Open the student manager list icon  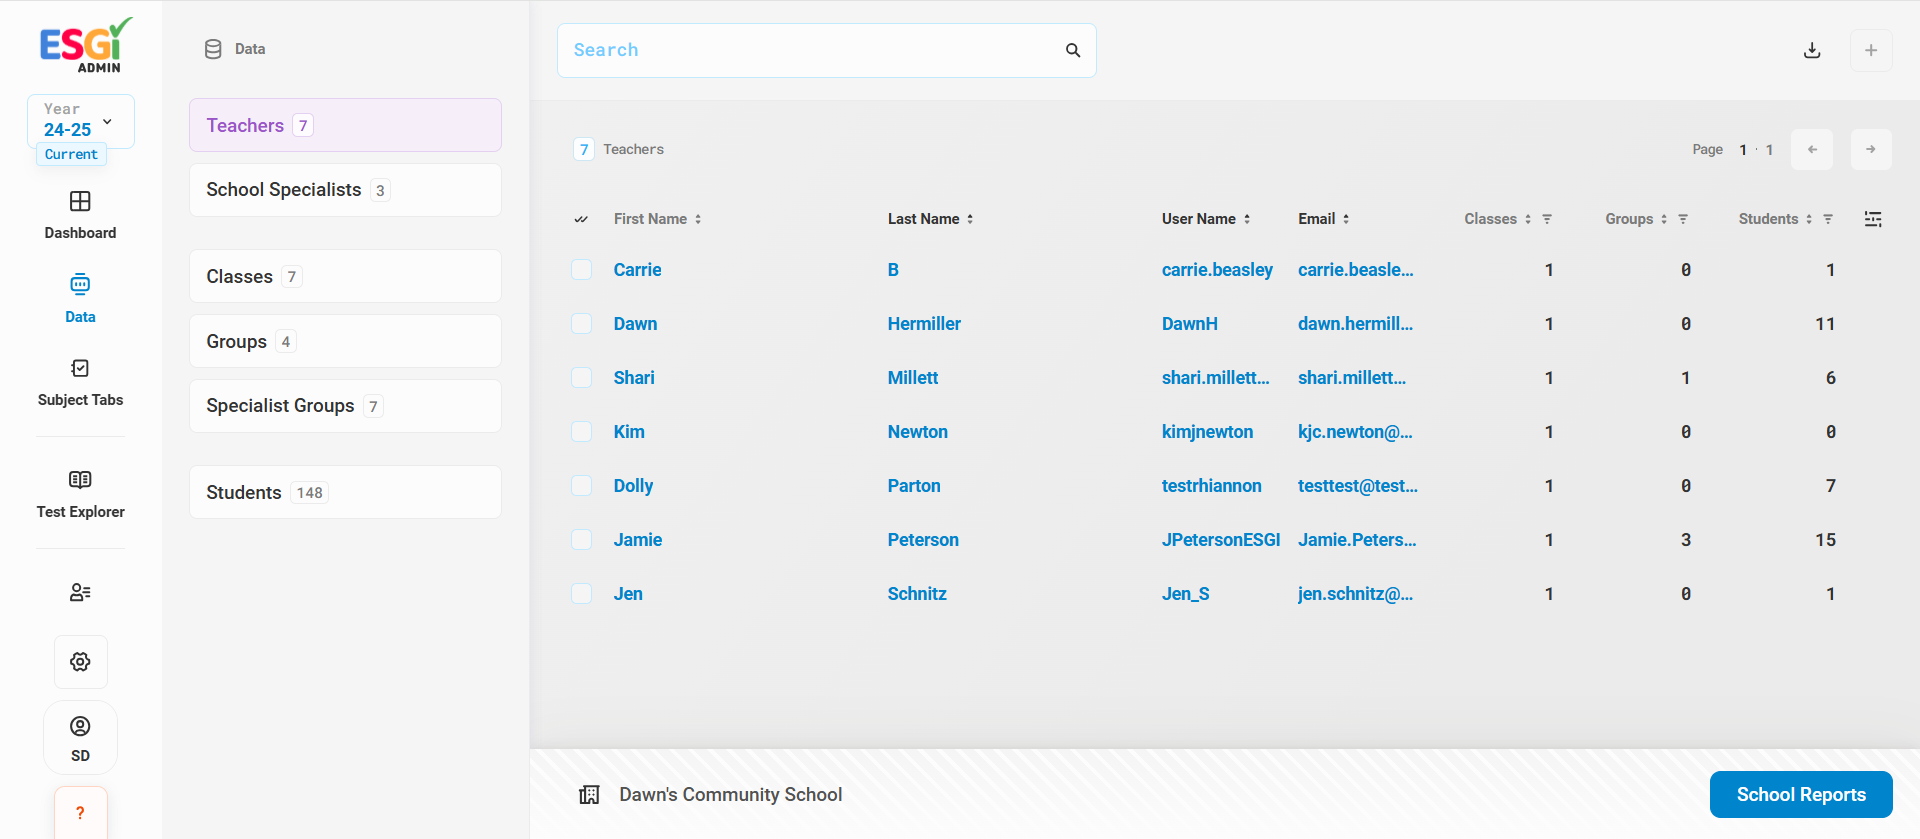point(80,592)
